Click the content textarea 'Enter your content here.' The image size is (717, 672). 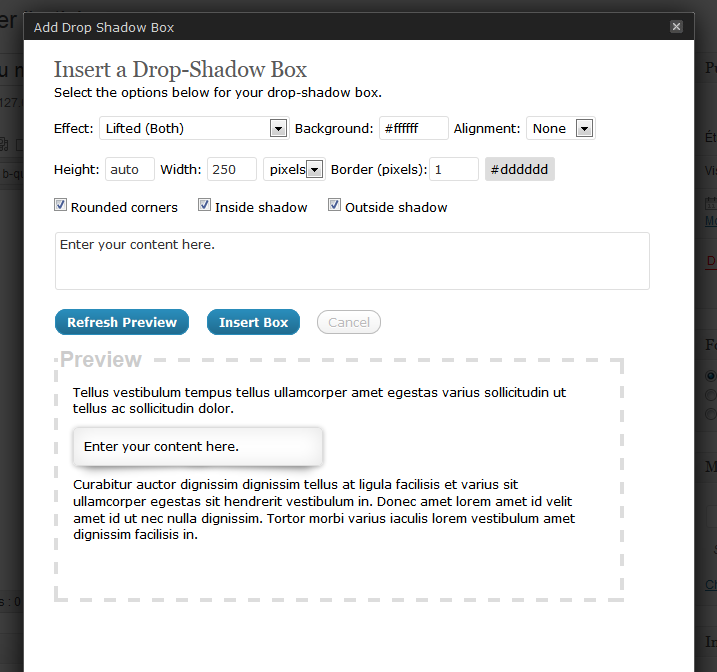point(353,261)
